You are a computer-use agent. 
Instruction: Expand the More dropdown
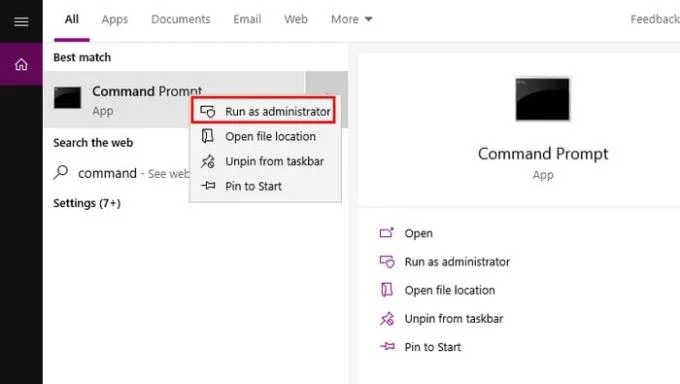351,20
